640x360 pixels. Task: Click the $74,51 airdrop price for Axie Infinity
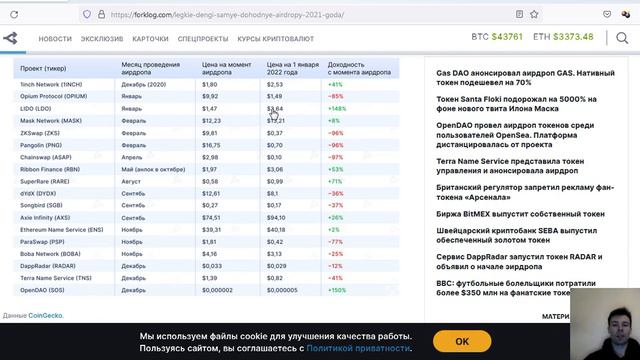[211, 218]
